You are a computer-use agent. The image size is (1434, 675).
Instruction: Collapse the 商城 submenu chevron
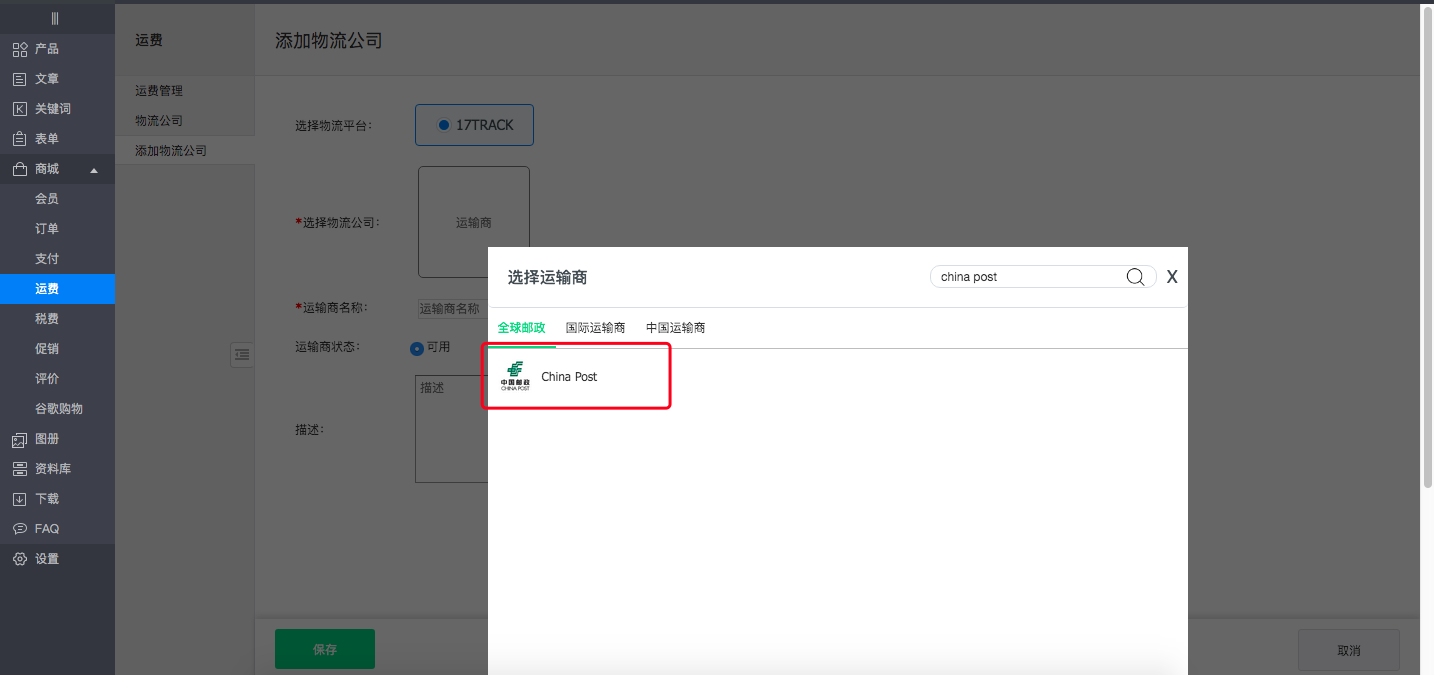95,168
